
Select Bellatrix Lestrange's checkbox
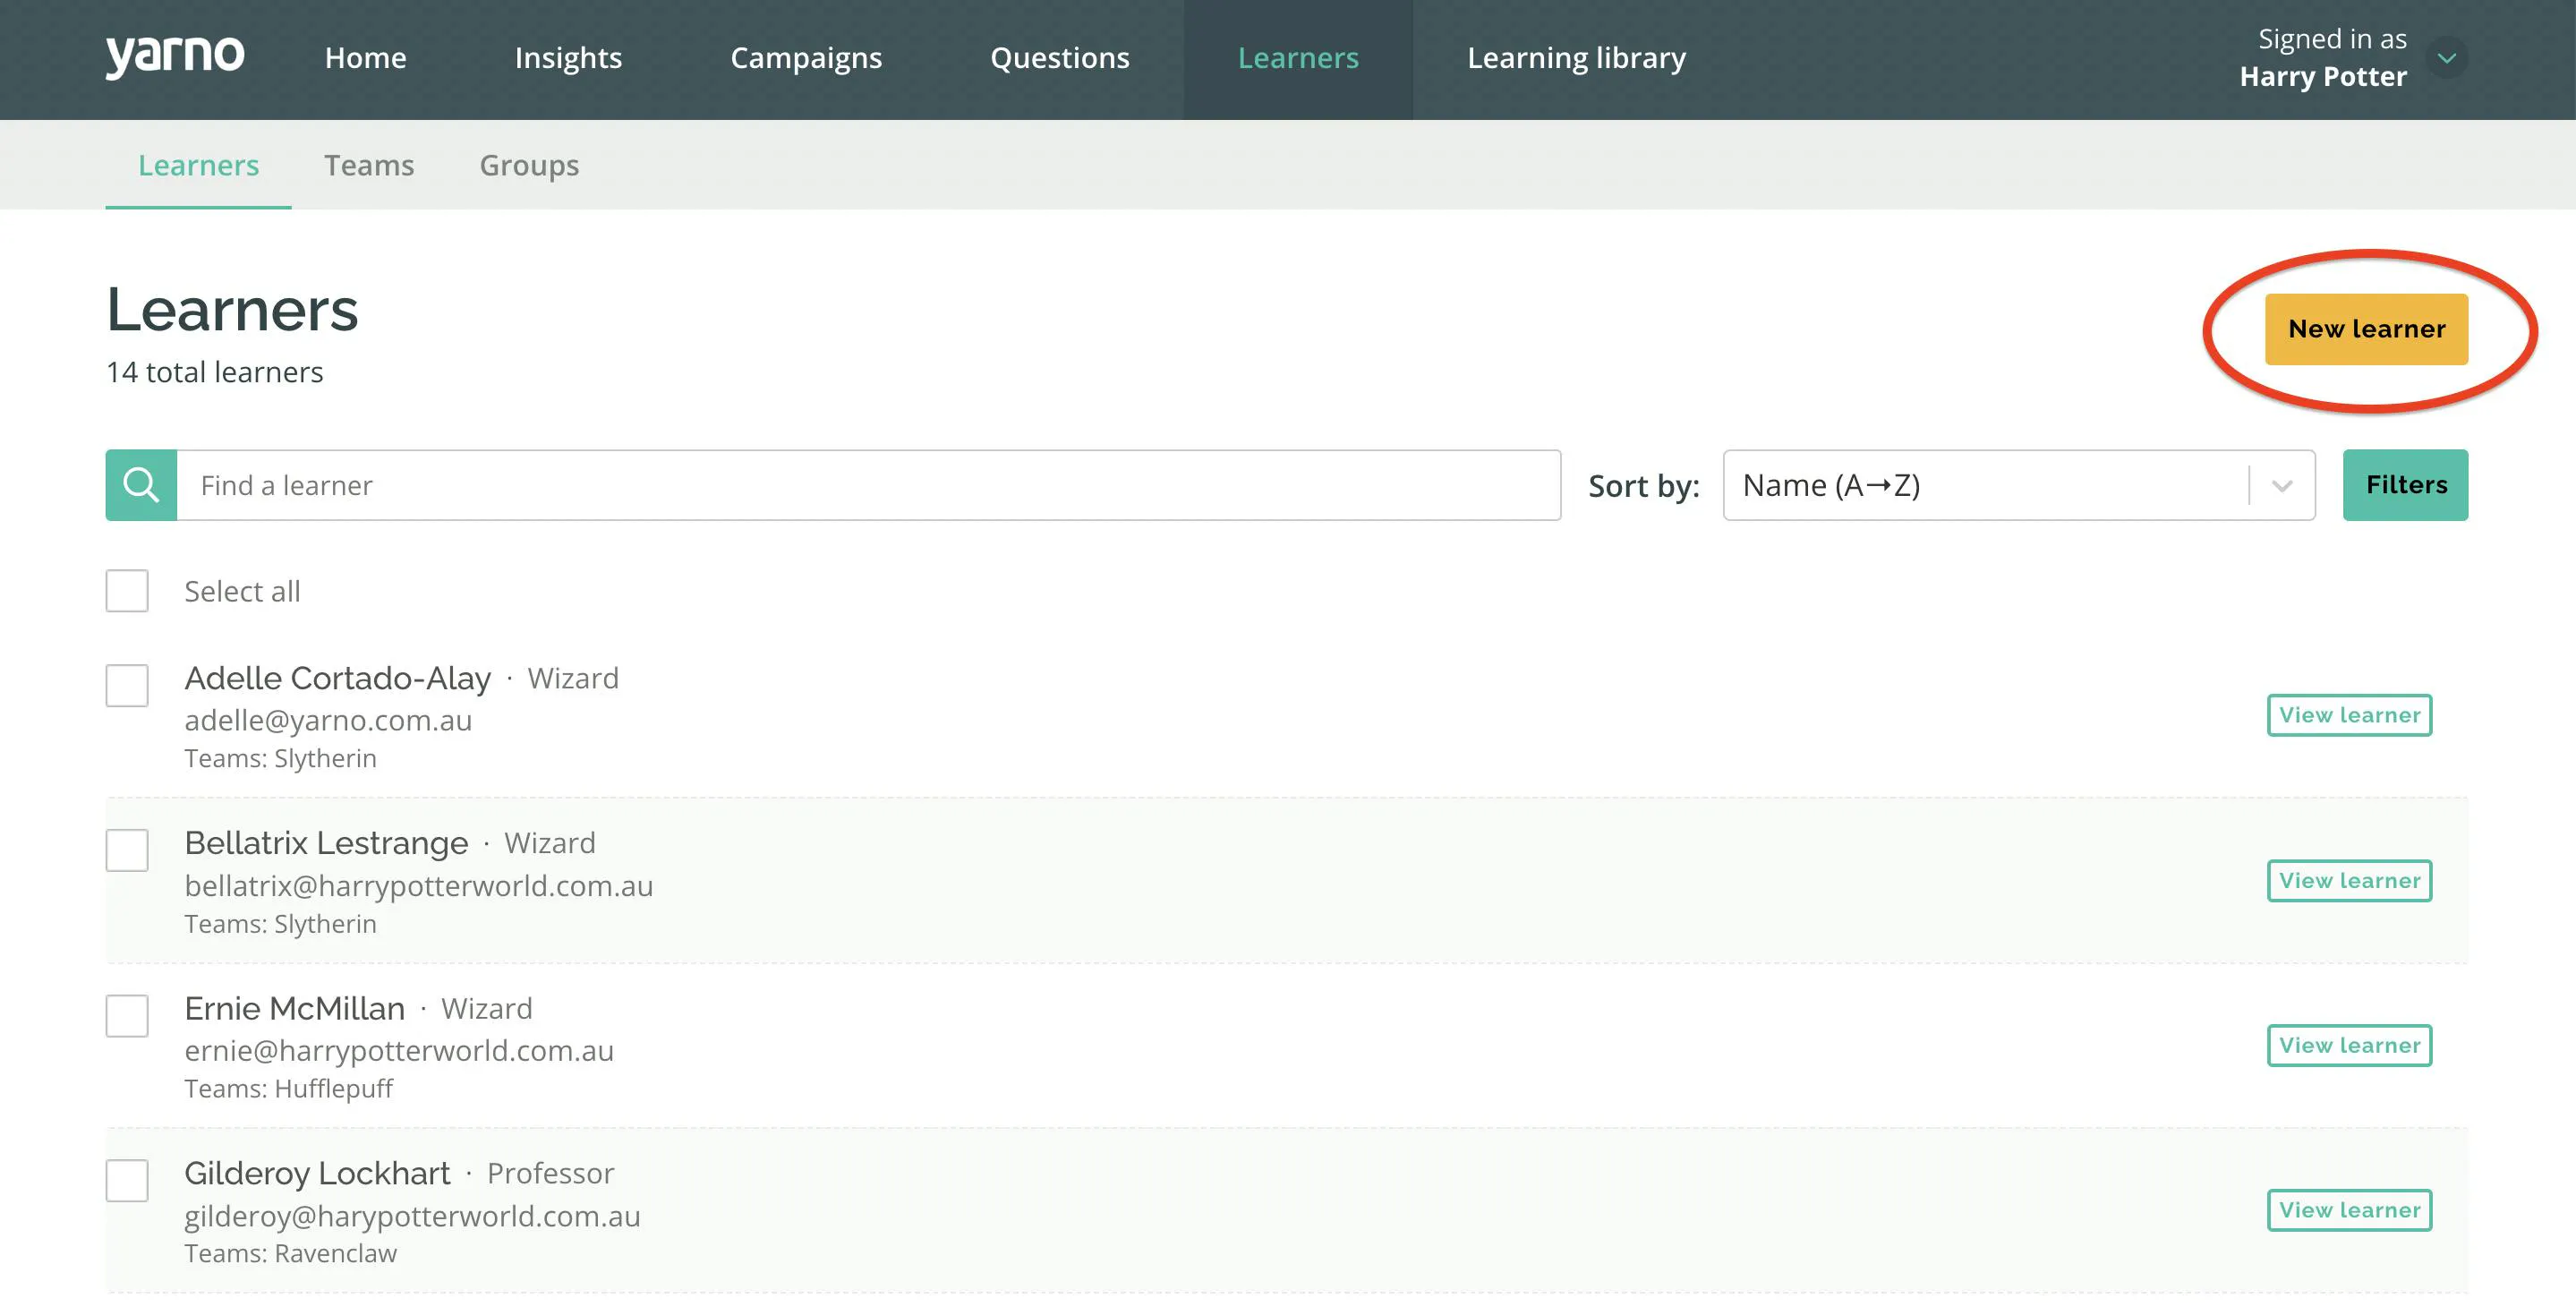pyautogui.click(x=127, y=850)
